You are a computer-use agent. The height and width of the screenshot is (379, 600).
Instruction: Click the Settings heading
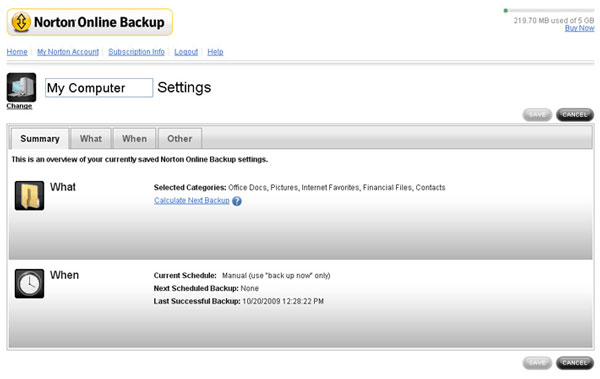coord(184,87)
